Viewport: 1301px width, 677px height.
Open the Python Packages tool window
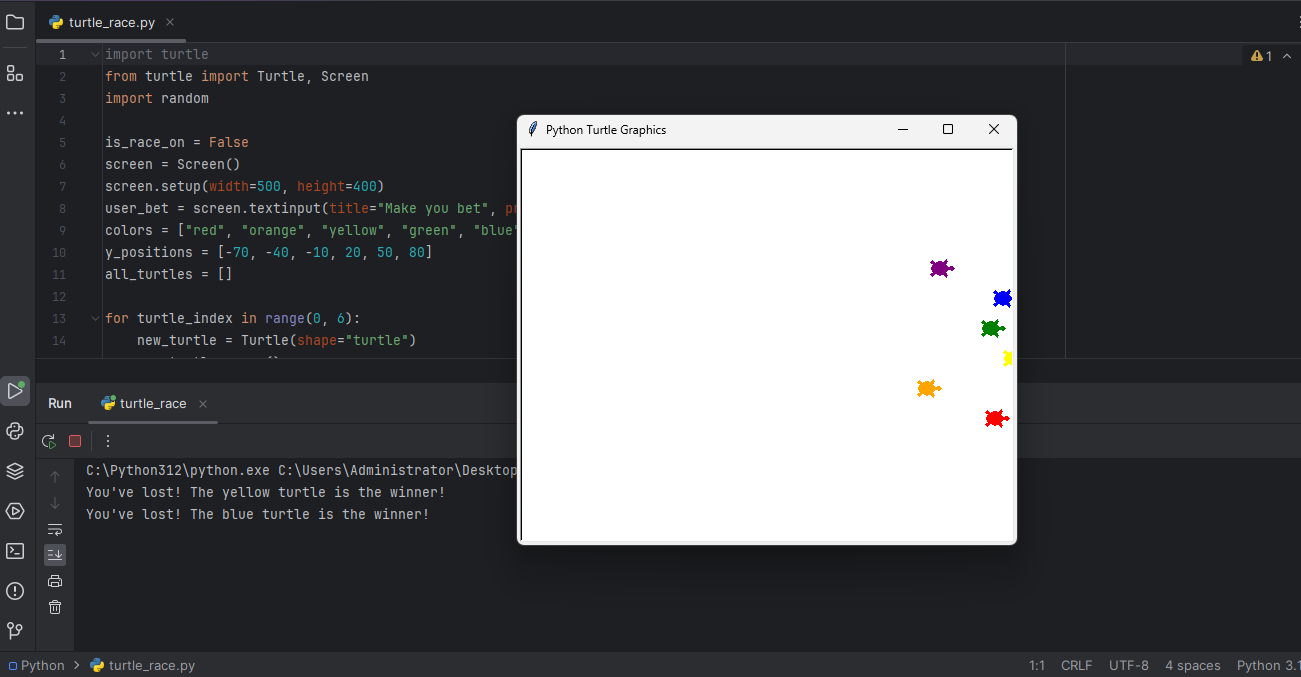click(15, 471)
